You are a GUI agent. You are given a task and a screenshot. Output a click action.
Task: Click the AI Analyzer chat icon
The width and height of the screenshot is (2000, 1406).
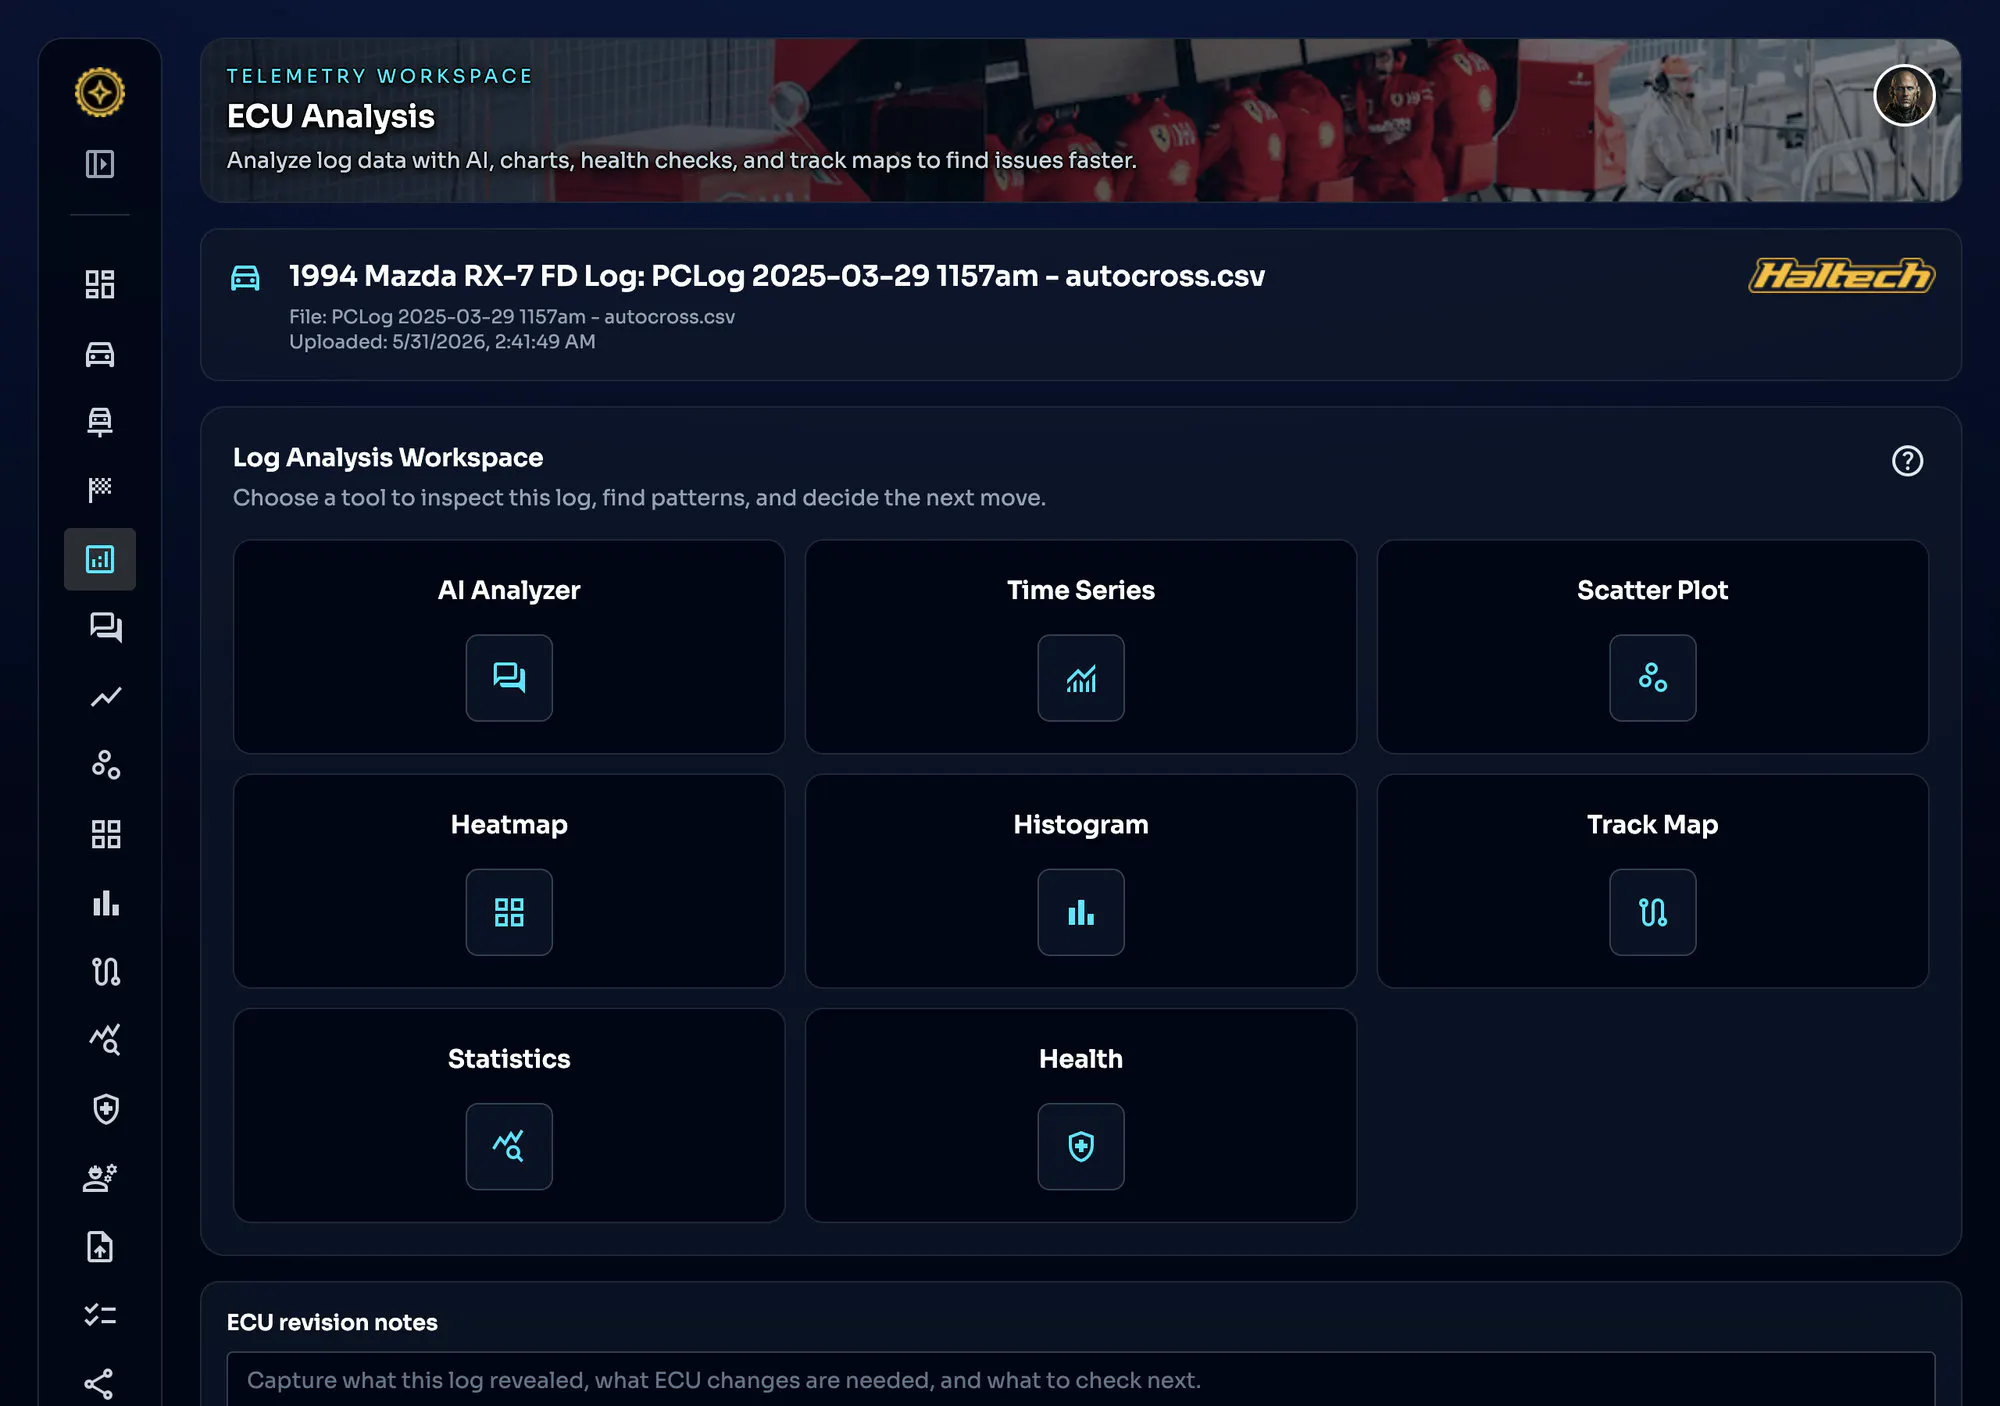pos(509,678)
